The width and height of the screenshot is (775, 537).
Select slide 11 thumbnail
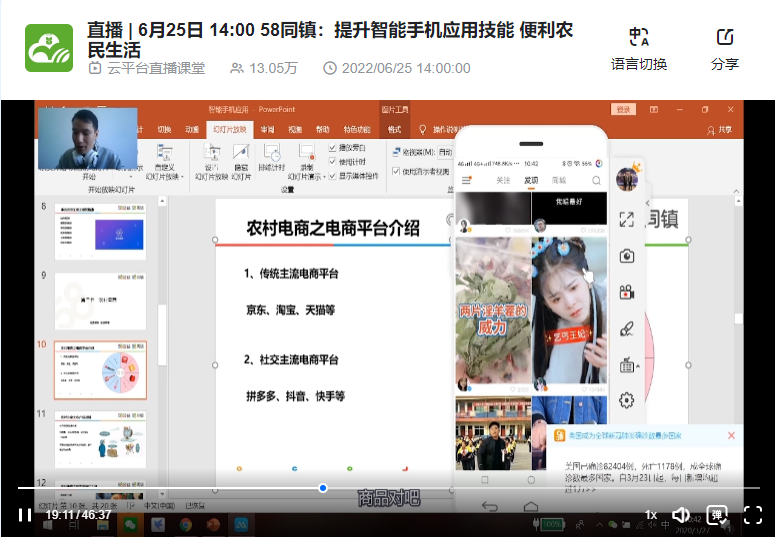point(100,439)
